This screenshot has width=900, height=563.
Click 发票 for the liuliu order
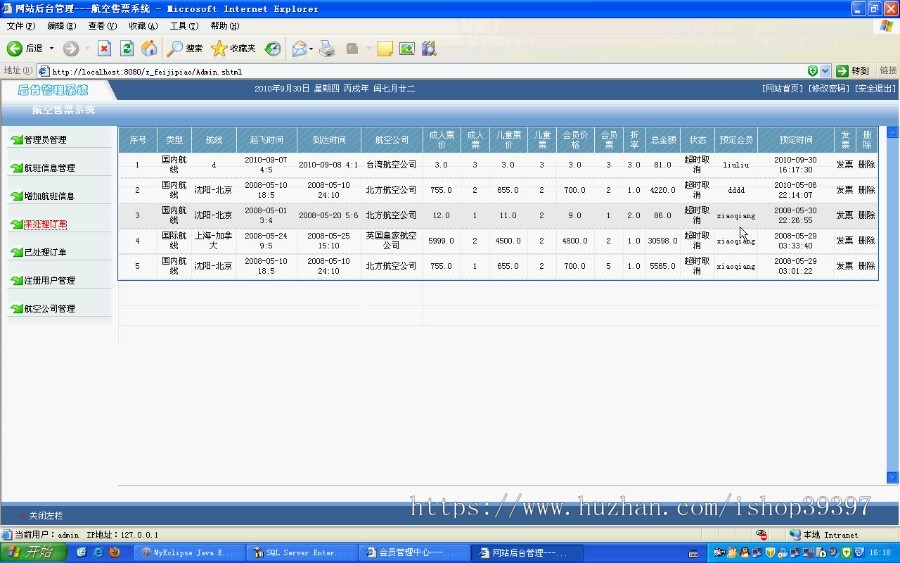844,165
